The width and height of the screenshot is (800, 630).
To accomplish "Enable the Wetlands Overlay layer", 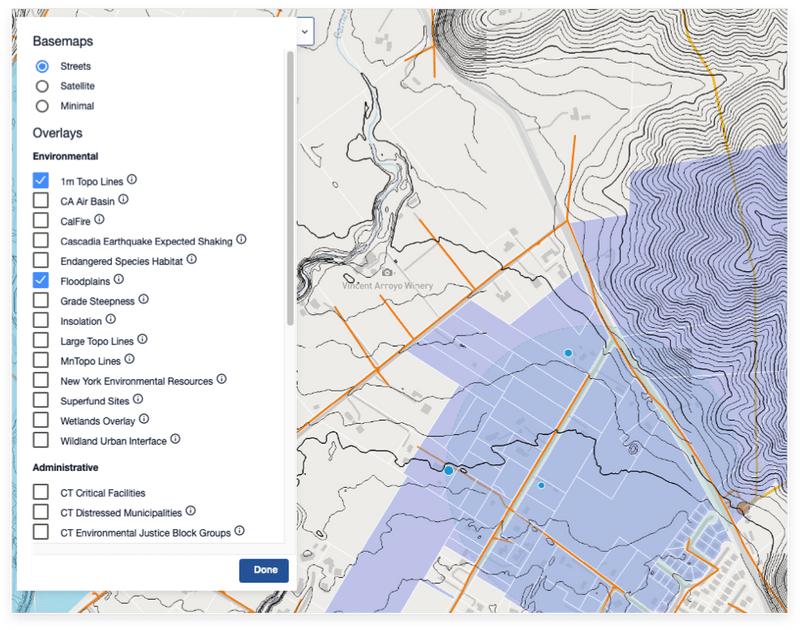I will (40, 420).
